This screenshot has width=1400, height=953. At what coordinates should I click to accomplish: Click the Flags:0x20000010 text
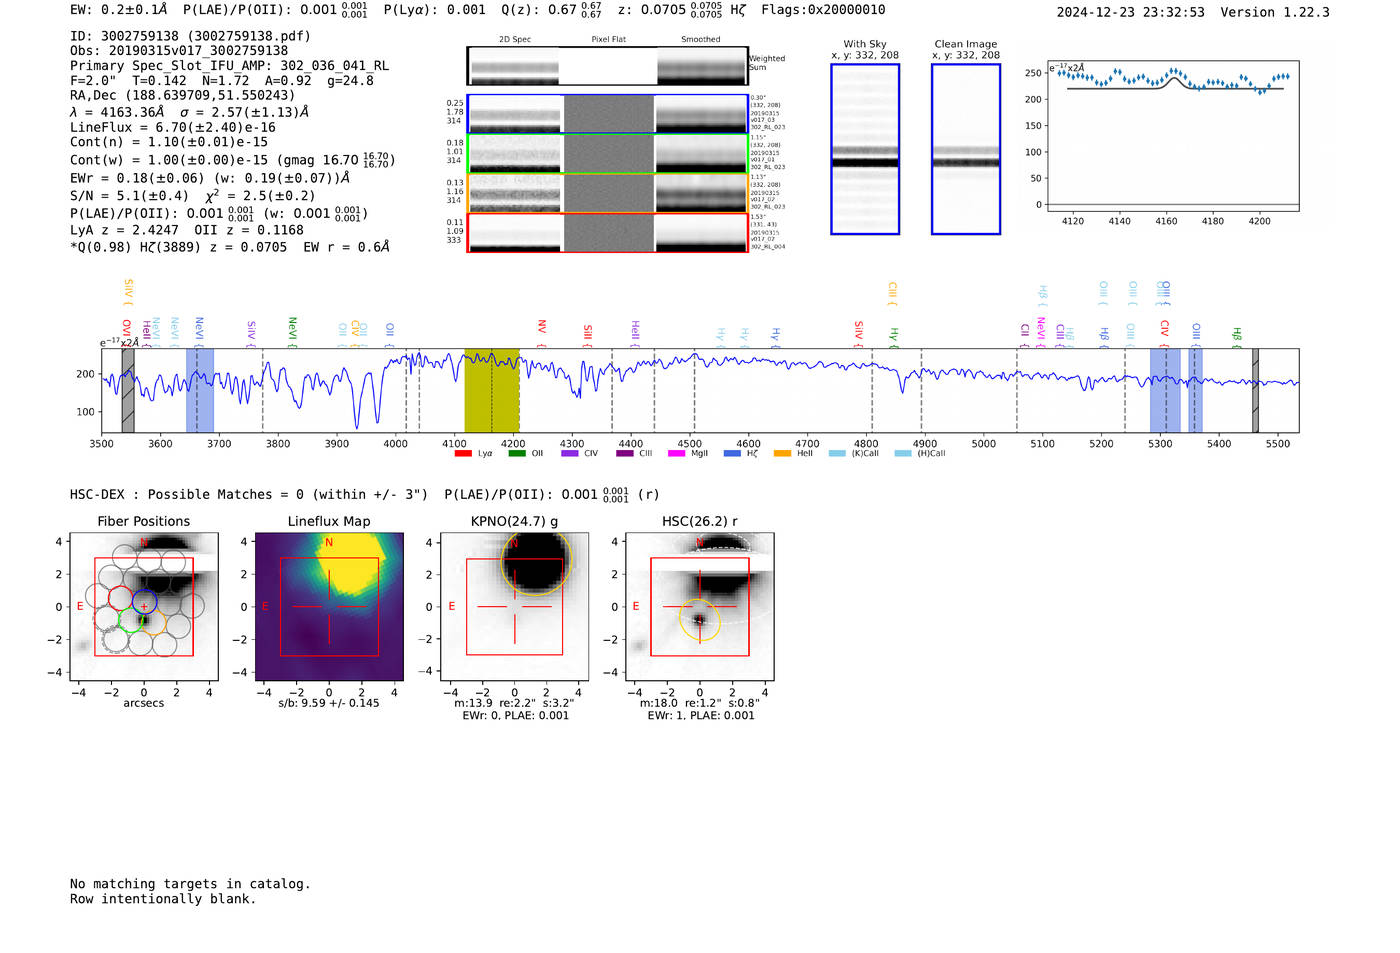click(823, 10)
